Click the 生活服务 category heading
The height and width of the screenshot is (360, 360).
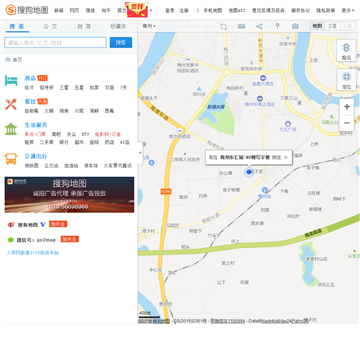36,125
